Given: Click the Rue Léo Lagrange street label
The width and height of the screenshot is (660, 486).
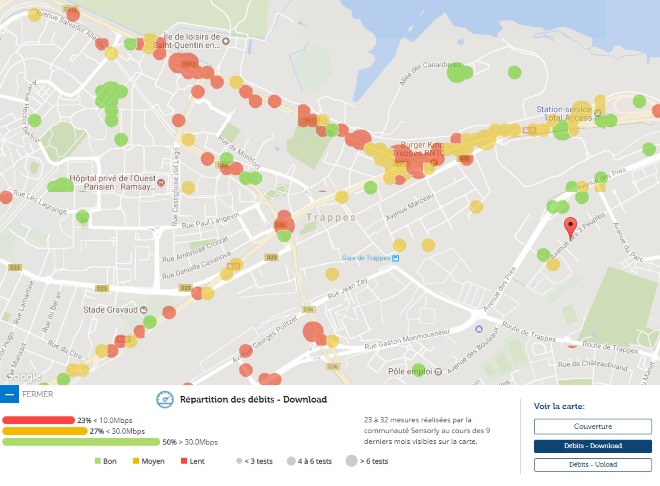Looking at the screenshot, I should pos(40,202).
